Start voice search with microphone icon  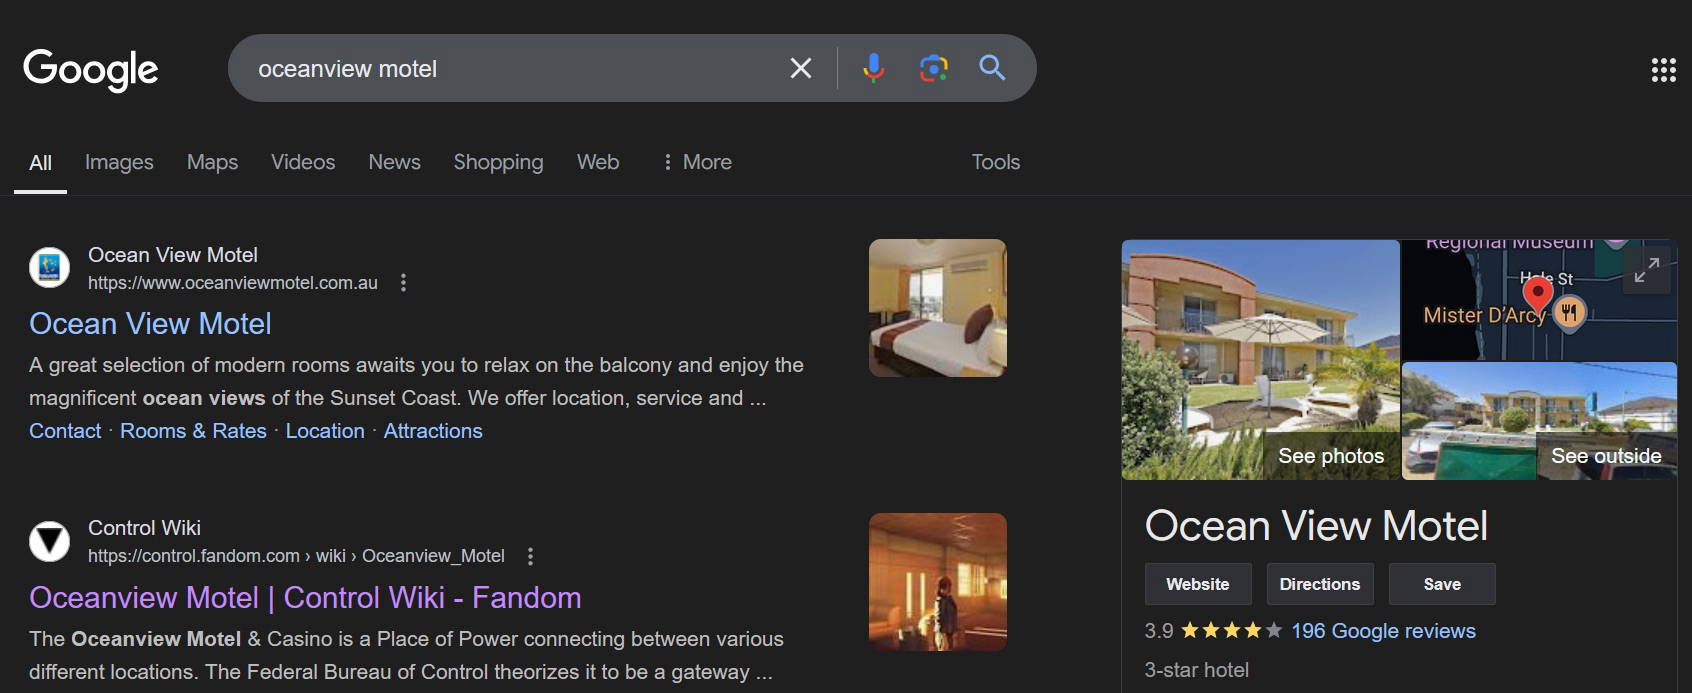click(x=873, y=68)
